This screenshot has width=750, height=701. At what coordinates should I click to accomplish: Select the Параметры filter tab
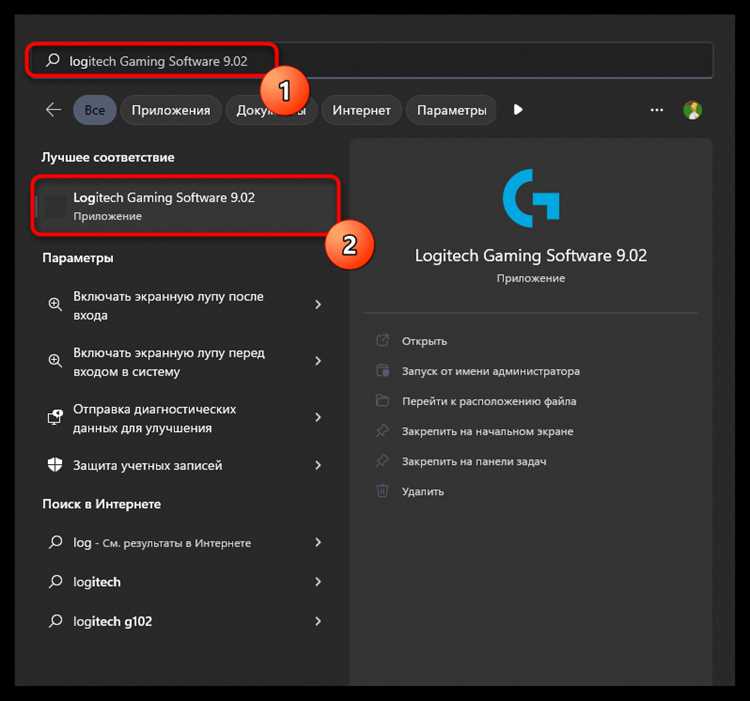[452, 110]
